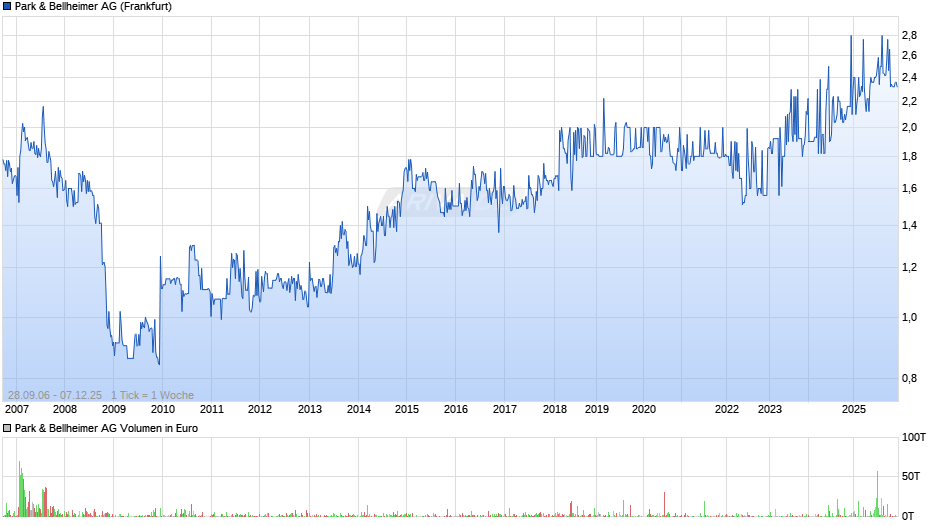Click the 2,8 price axis label

coord(909,35)
